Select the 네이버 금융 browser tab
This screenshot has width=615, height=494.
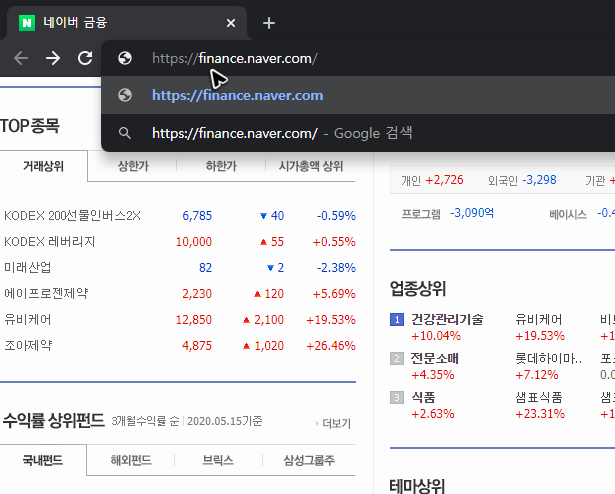[x=126, y=23]
